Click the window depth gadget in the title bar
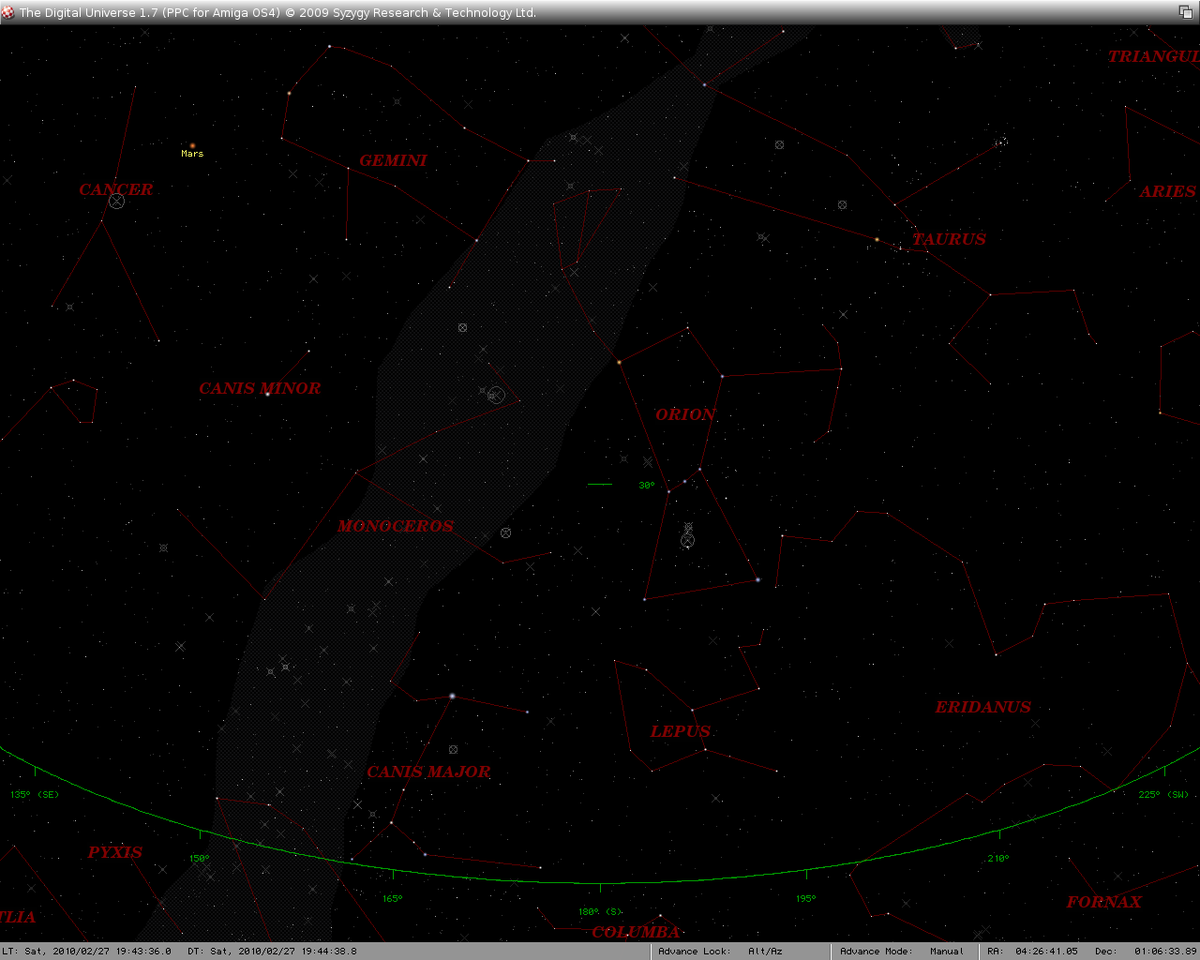Viewport: 1200px width, 960px height. [x=1186, y=12]
